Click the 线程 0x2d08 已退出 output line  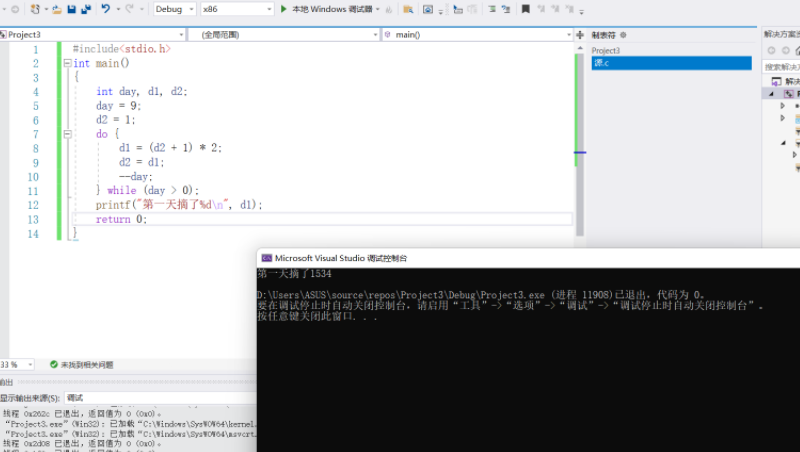click(x=82, y=443)
